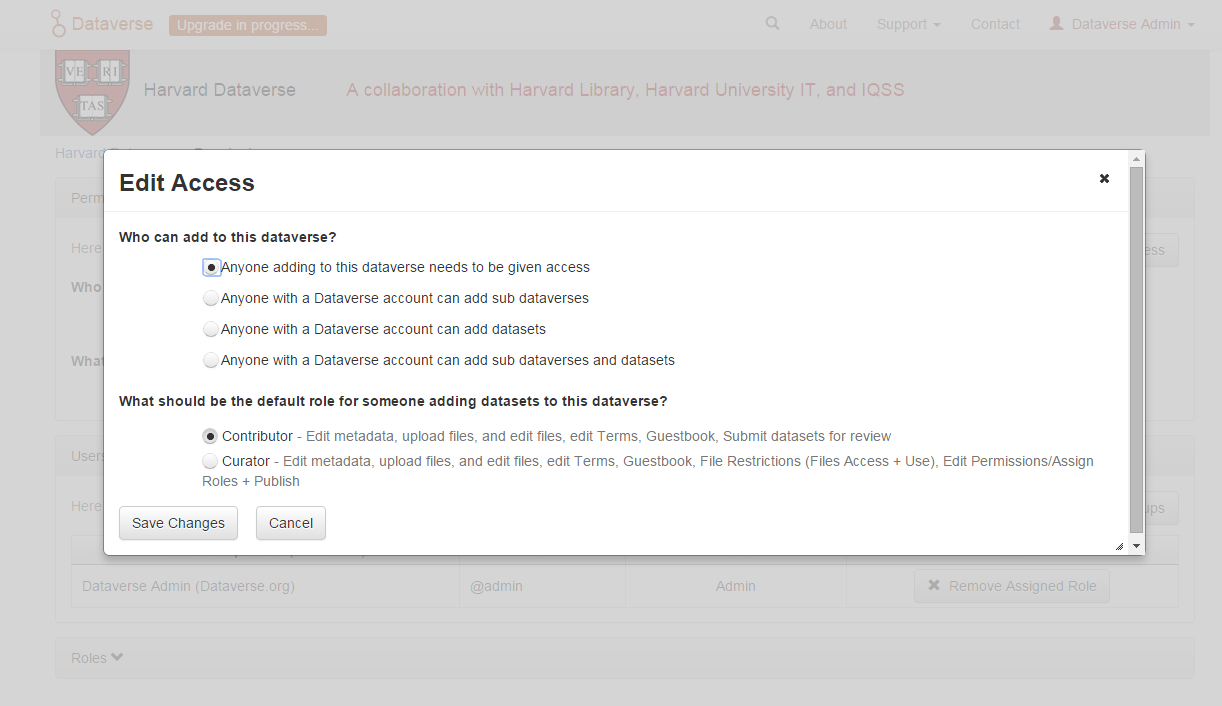Click the scrollbar up arrow
The height and width of the screenshot is (706, 1222).
click(1136, 159)
